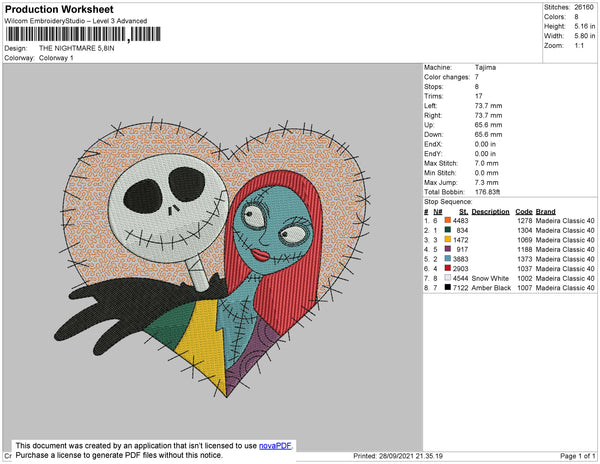Click stitch count 2903 in stop 6
This screenshot has width=600, height=464.
click(x=460, y=269)
